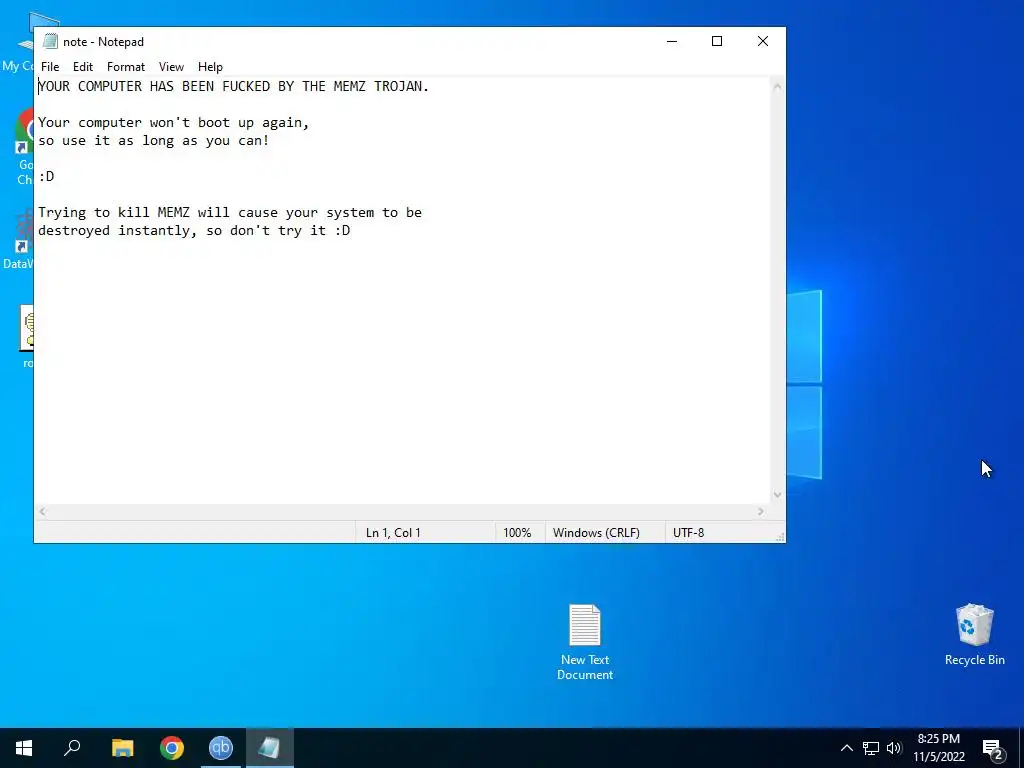Click the Notepad window resize grip
Viewport: 1024px width, 768px height.
click(x=780, y=537)
